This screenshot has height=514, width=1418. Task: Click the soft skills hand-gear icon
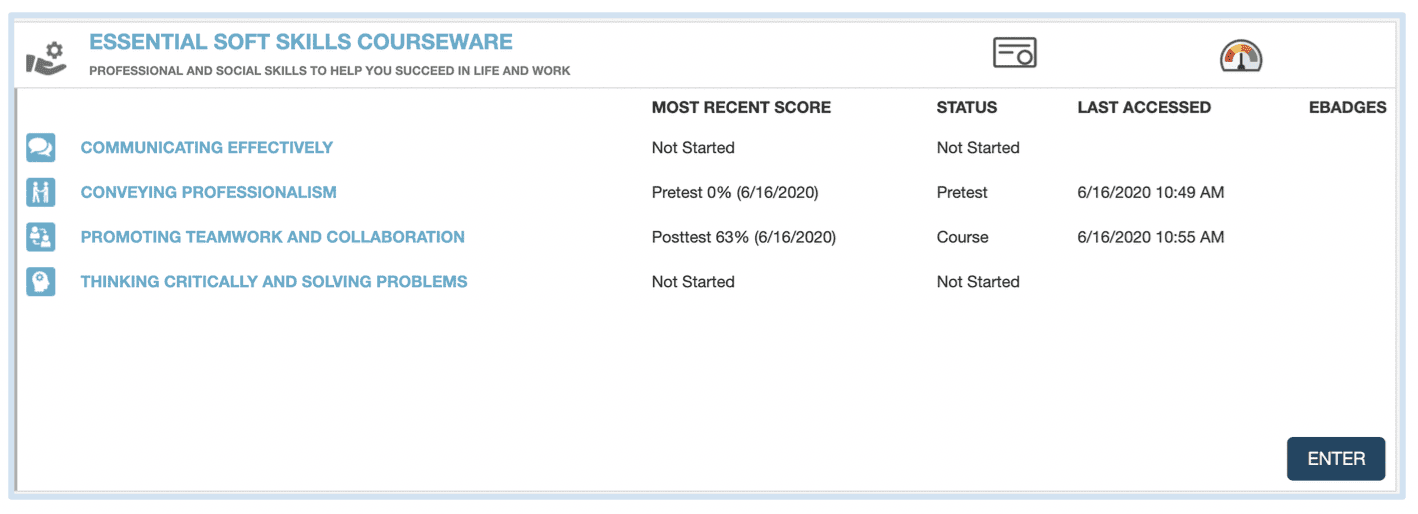point(46,57)
